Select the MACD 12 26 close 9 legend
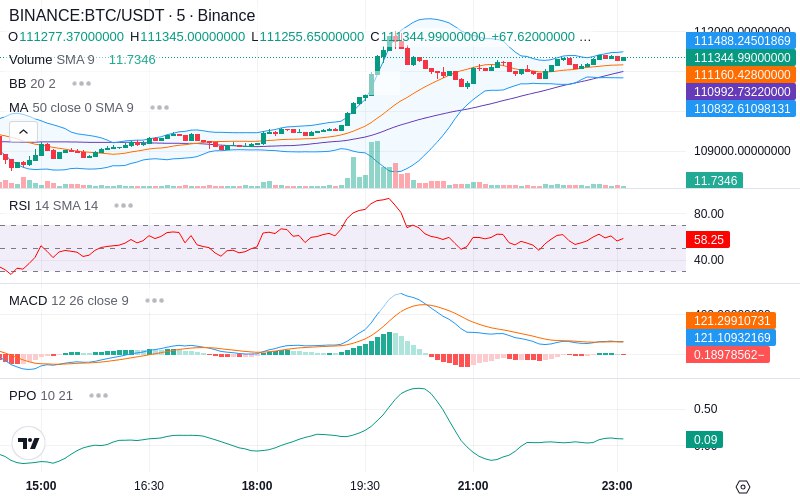 (x=69, y=301)
